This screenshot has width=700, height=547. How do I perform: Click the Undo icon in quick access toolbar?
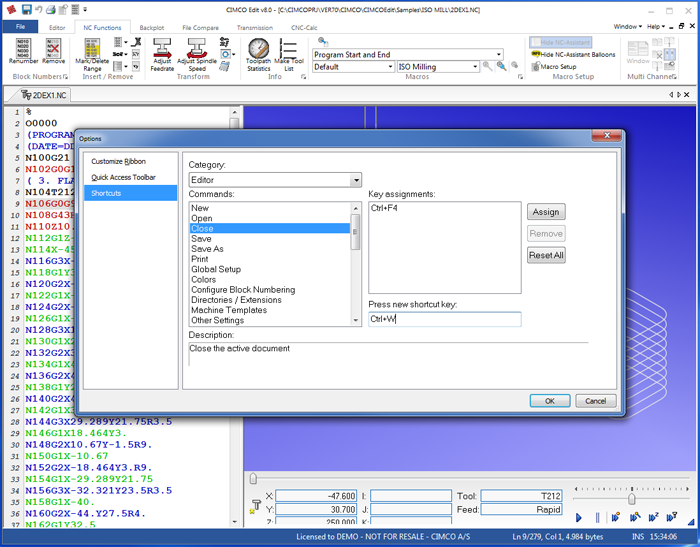(39, 9)
